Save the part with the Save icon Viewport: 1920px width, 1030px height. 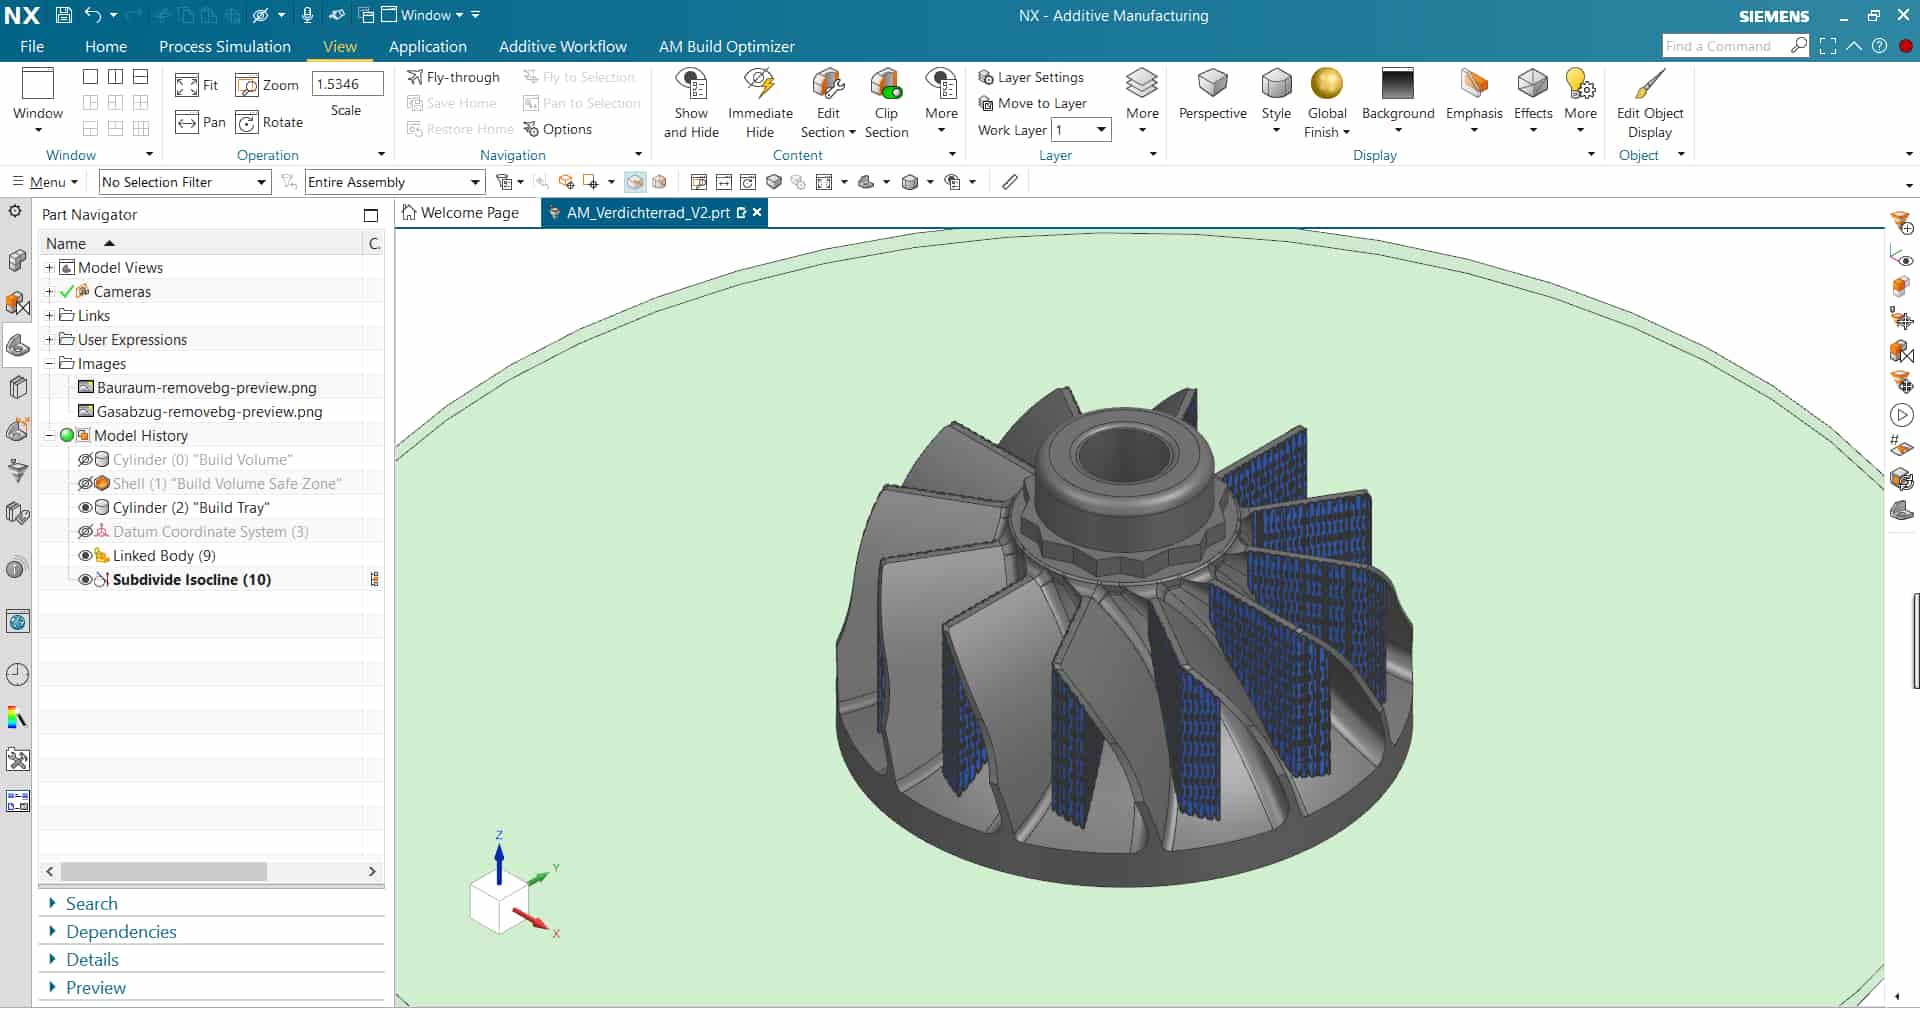point(63,15)
